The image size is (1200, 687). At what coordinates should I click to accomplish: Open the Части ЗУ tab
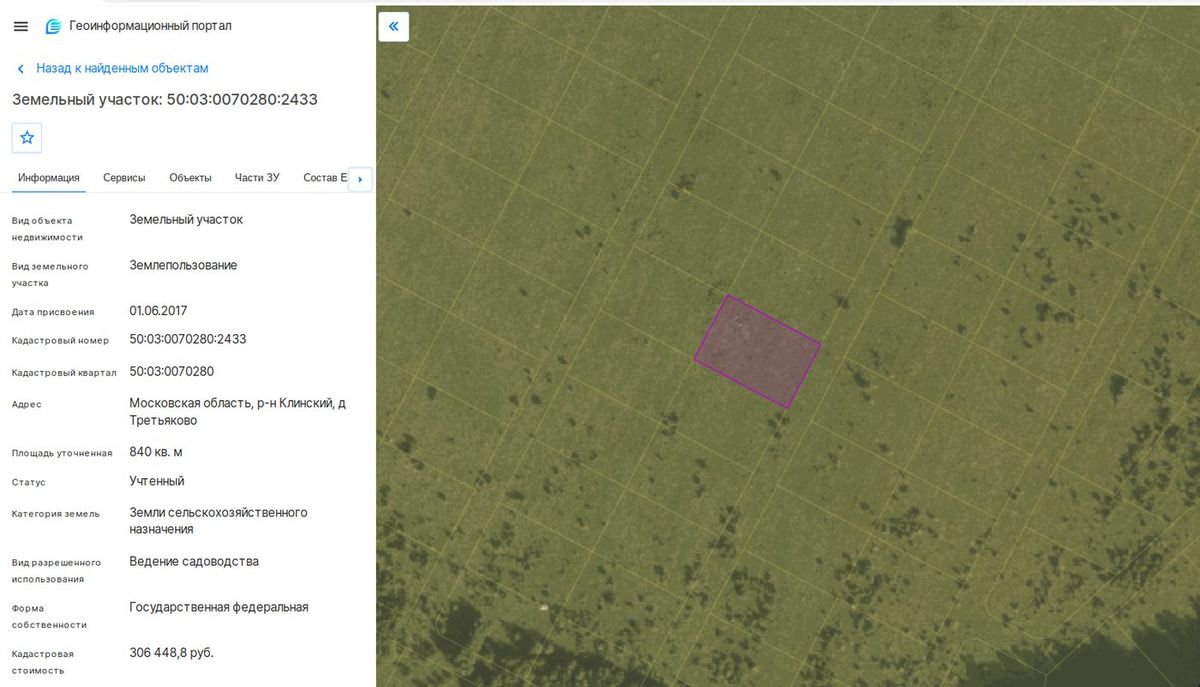pyautogui.click(x=257, y=178)
